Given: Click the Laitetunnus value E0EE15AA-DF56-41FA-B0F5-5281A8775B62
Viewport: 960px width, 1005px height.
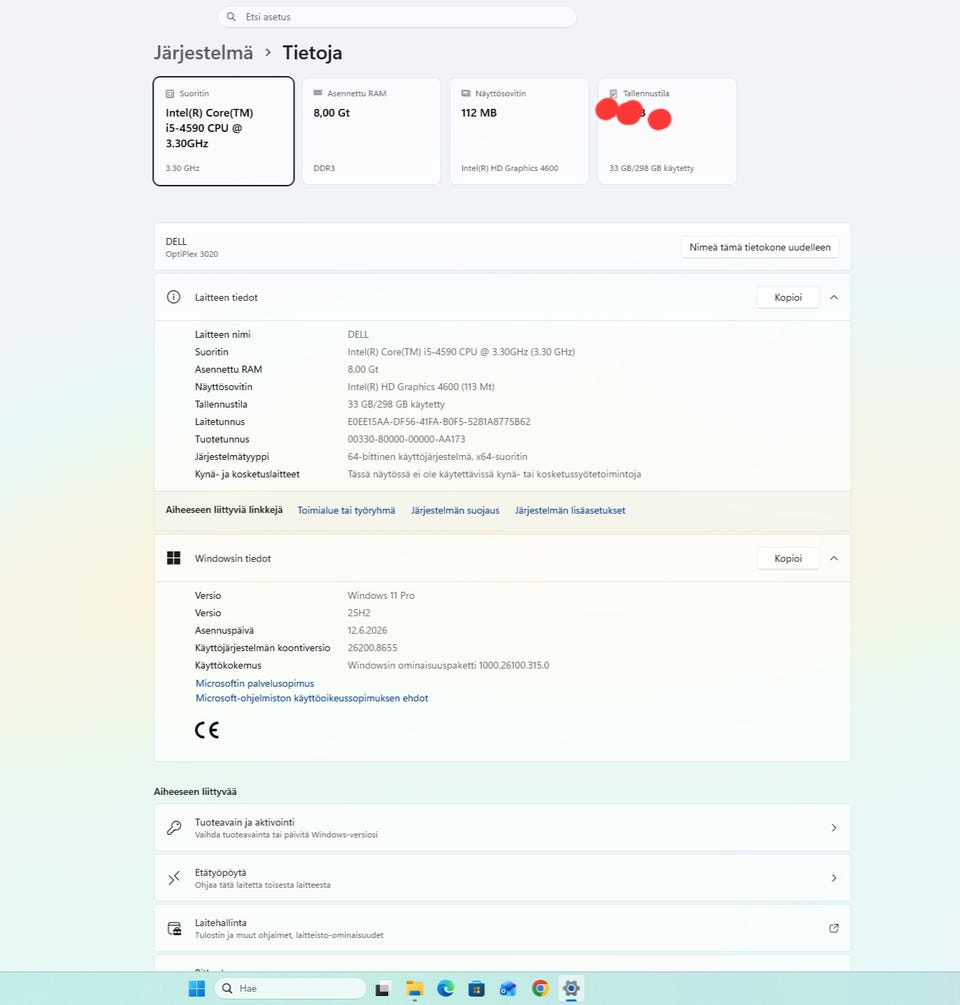Looking at the screenshot, I should [x=439, y=422].
